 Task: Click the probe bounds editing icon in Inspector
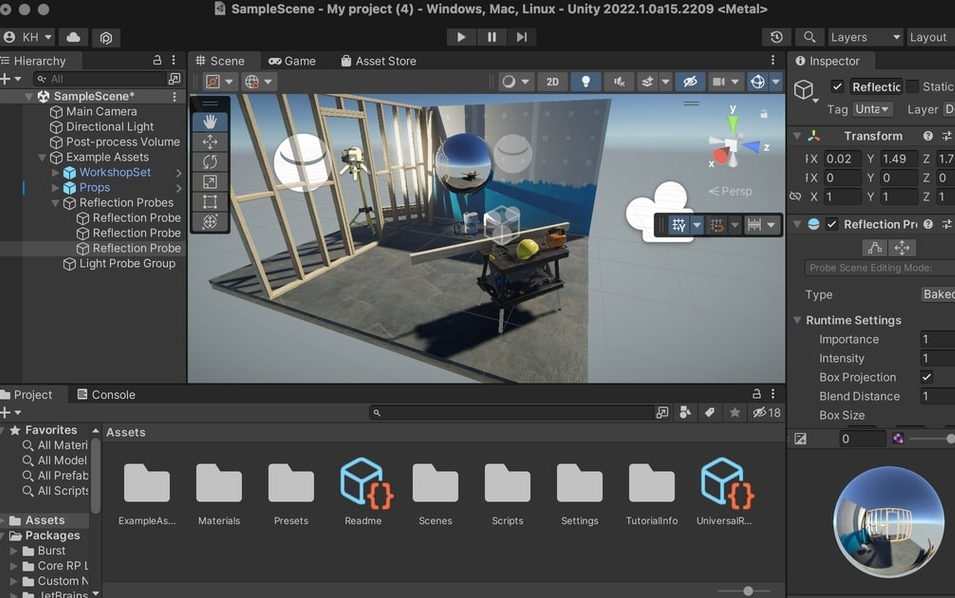[x=874, y=247]
